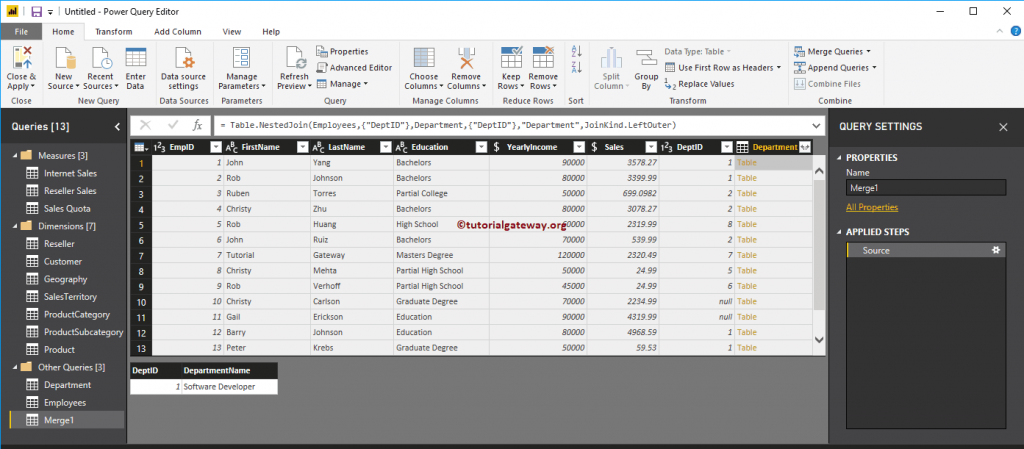This screenshot has width=1024, height=449.
Task: Collapse APPLIED STEPS section
Action: [839, 232]
